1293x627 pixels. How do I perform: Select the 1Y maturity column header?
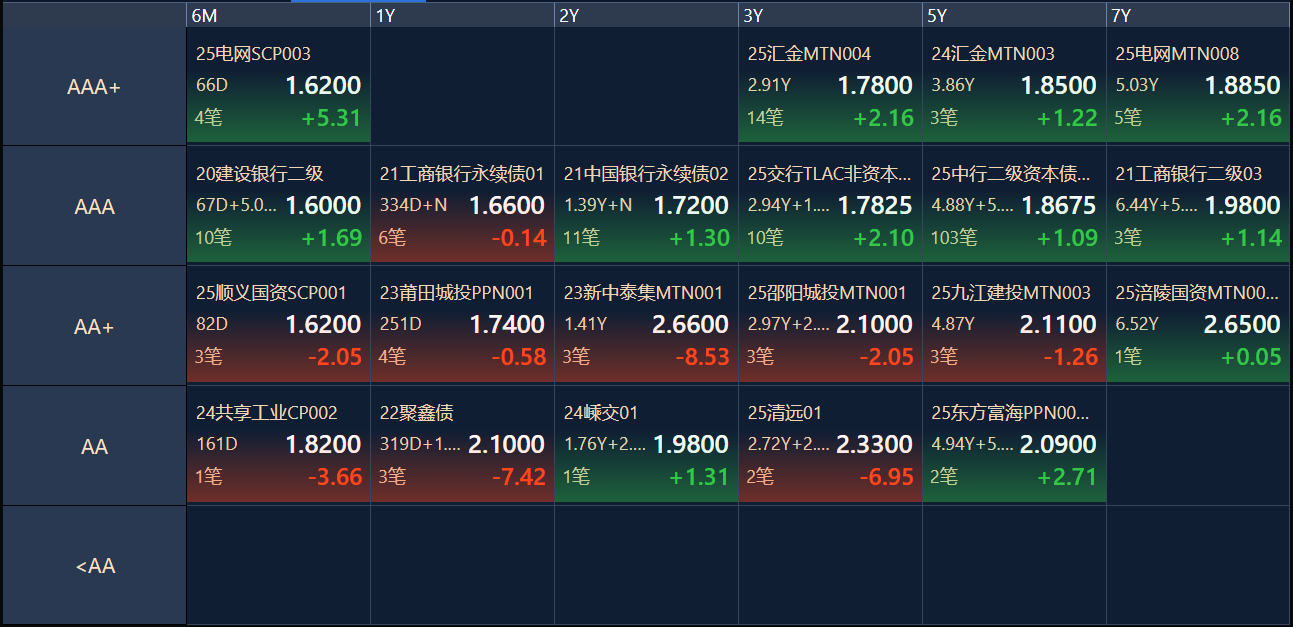coord(462,15)
